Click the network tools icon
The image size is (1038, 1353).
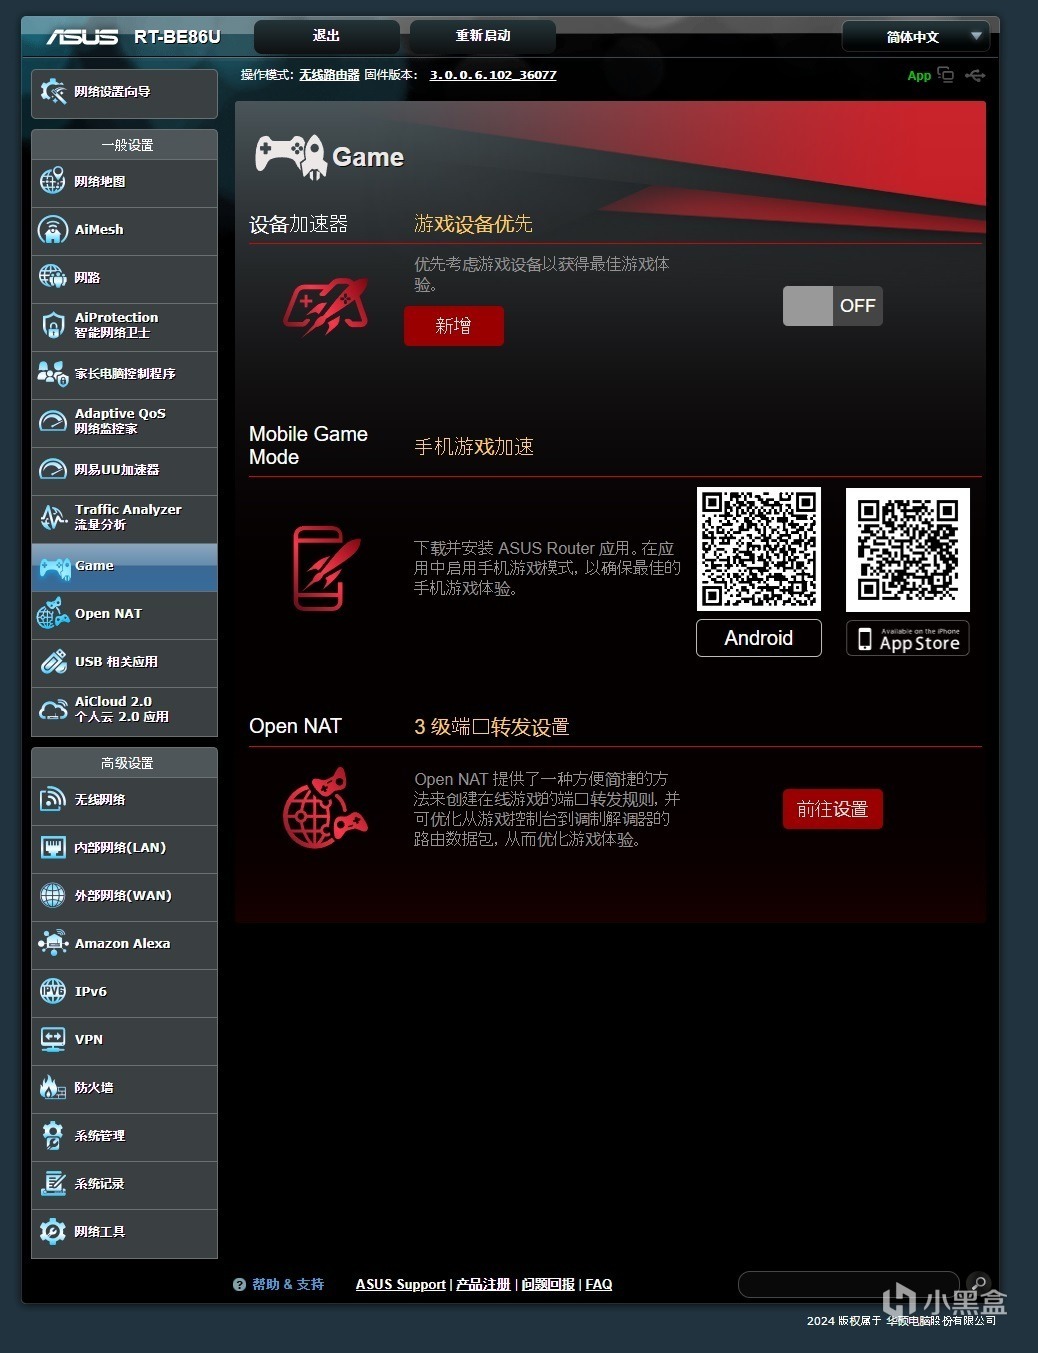coord(52,1231)
